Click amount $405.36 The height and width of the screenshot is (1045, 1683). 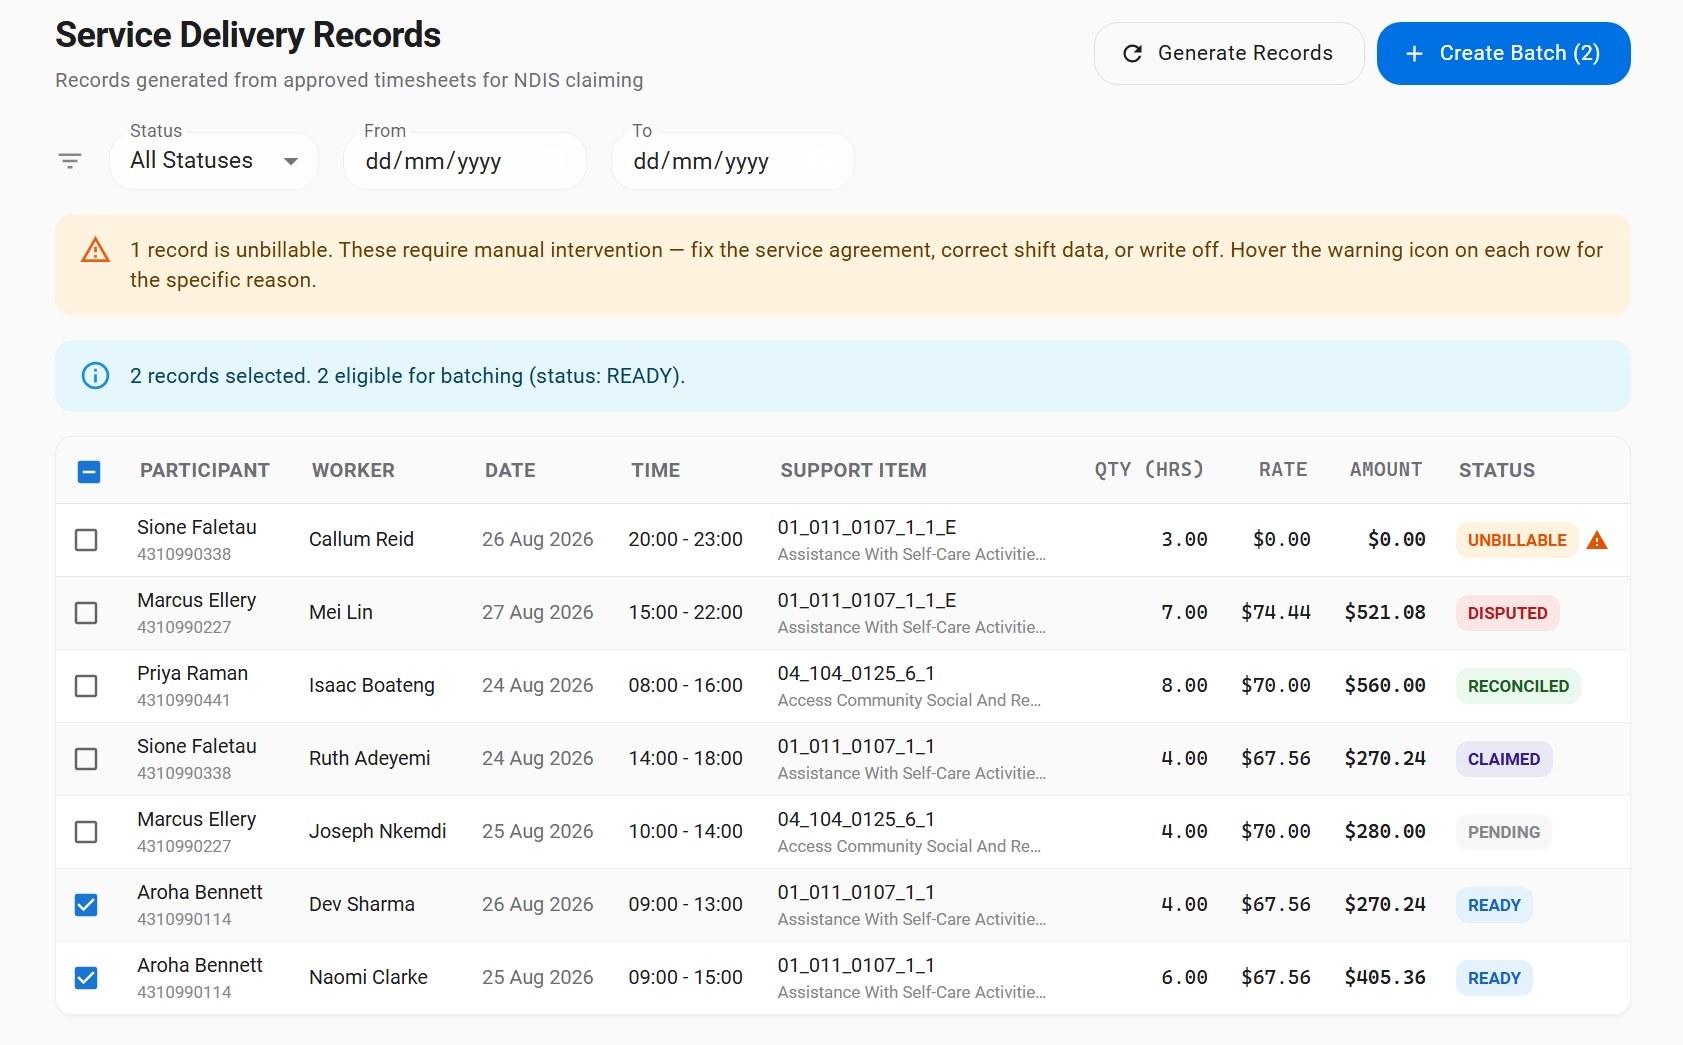[x=1385, y=978]
